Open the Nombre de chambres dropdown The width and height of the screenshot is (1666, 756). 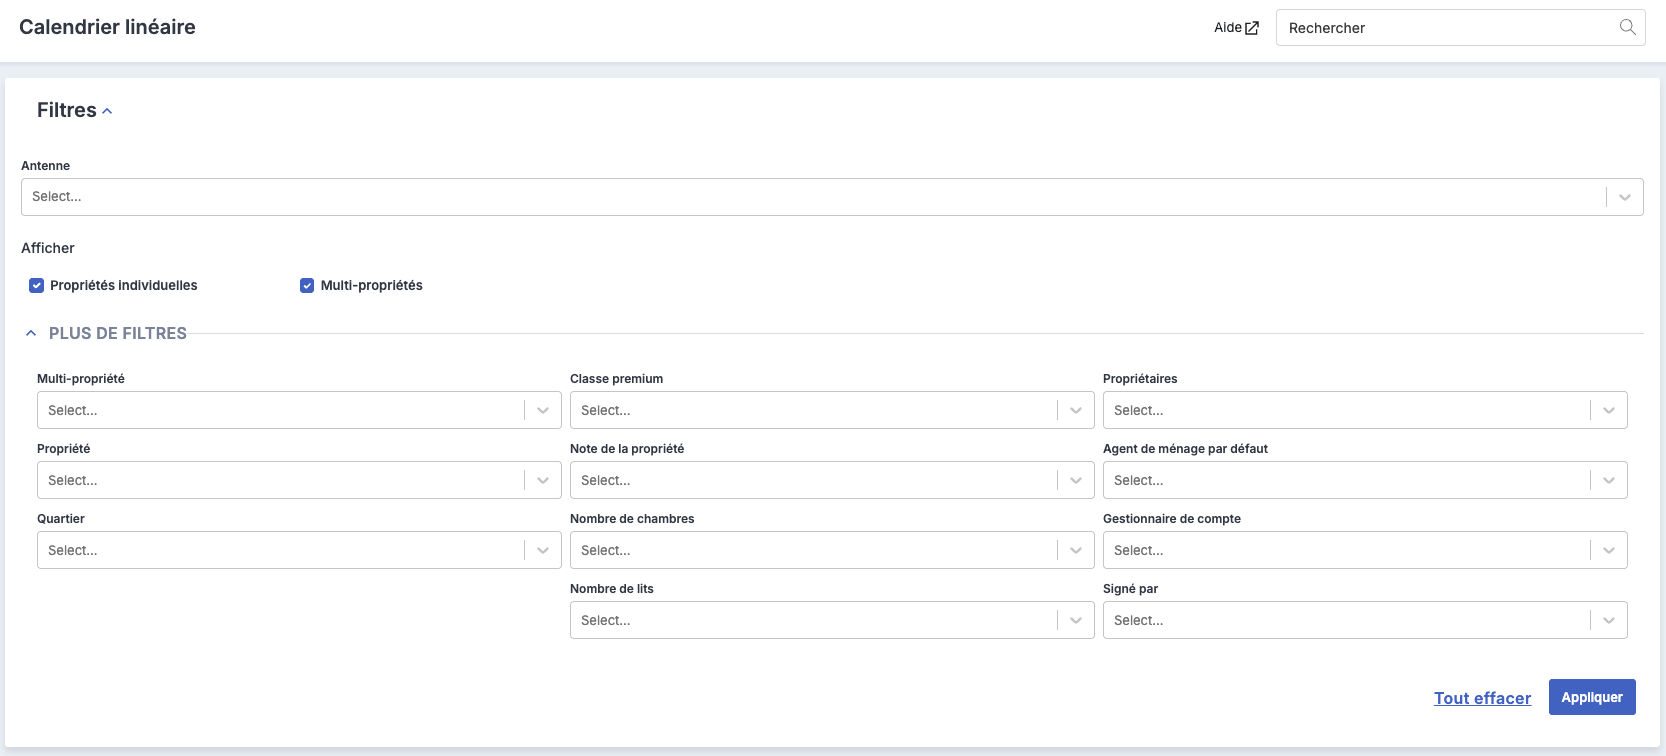832,550
